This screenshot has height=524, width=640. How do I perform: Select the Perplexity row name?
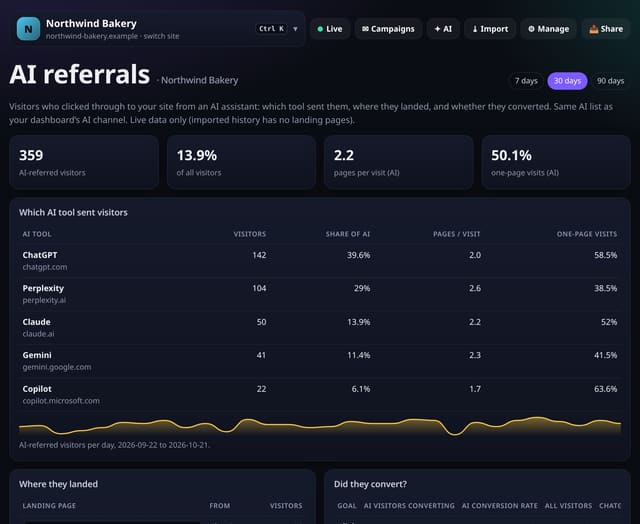coord(43,289)
